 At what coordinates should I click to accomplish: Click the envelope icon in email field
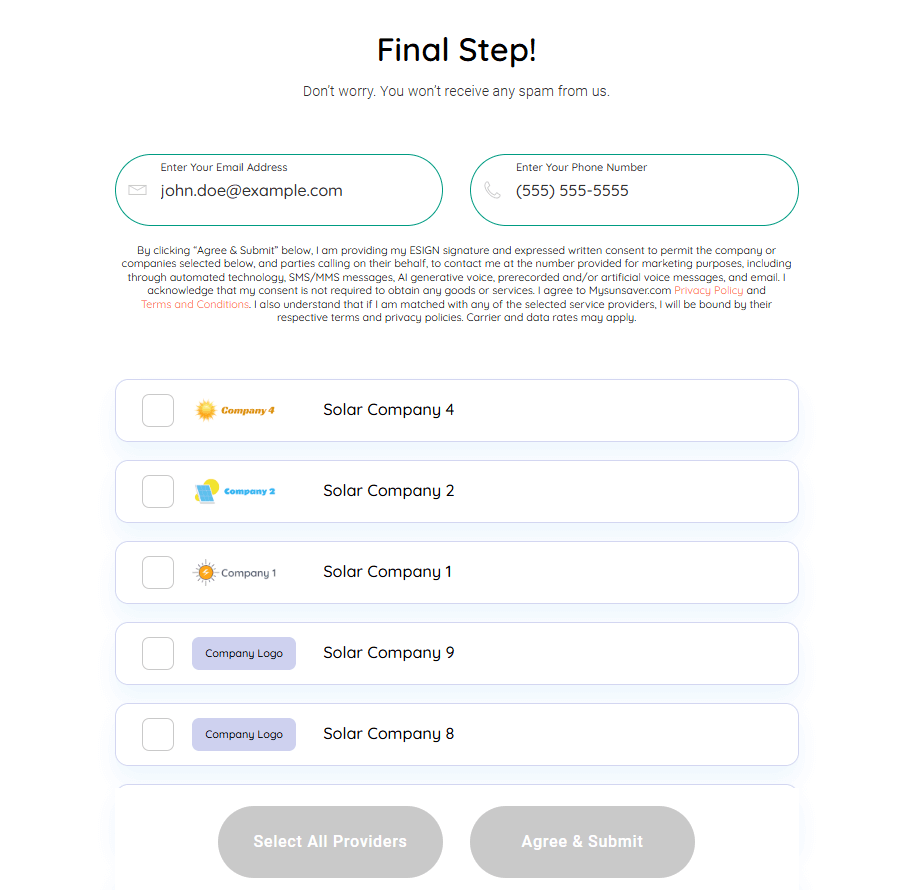click(138, 190)
